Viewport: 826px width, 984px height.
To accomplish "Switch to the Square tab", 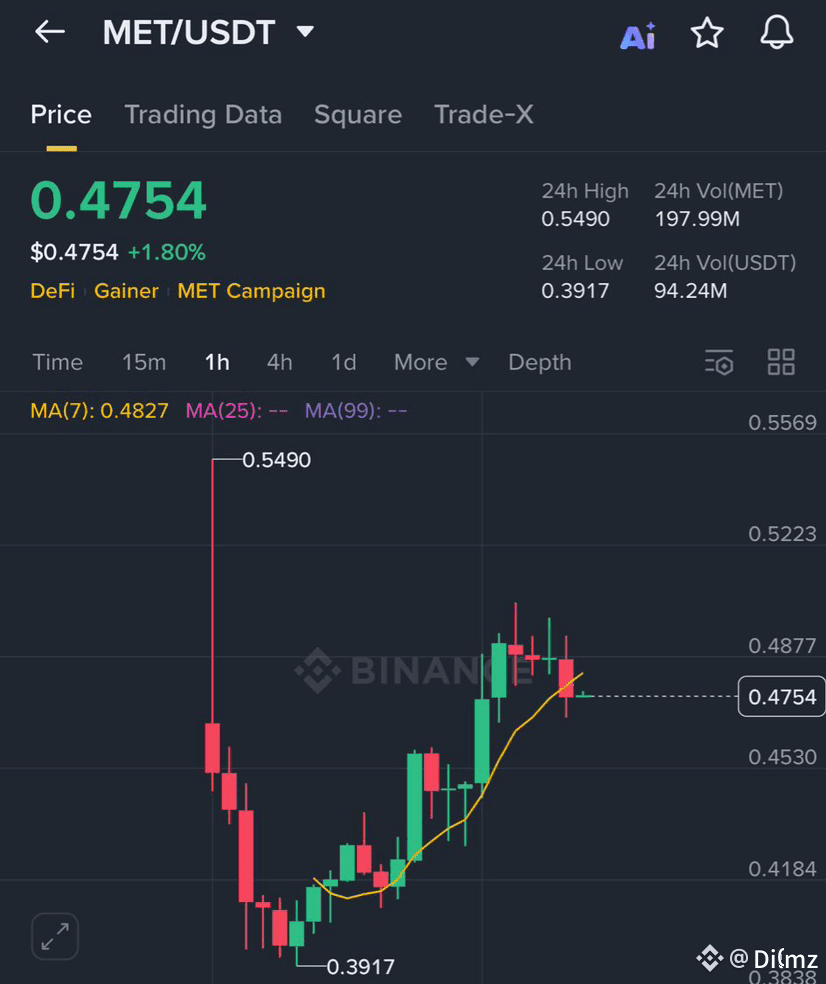I will click(x=358, y=115).
